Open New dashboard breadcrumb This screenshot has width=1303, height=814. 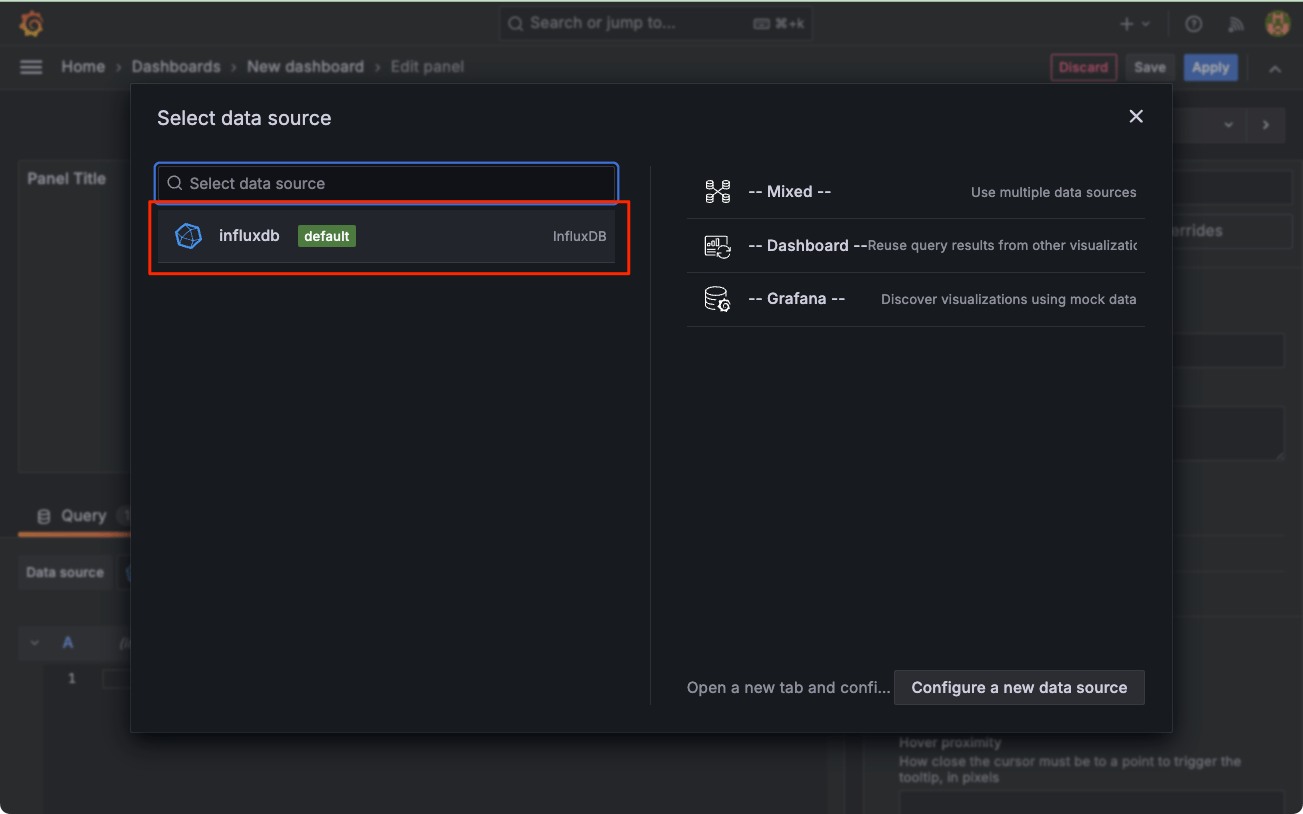pos(305,67)
